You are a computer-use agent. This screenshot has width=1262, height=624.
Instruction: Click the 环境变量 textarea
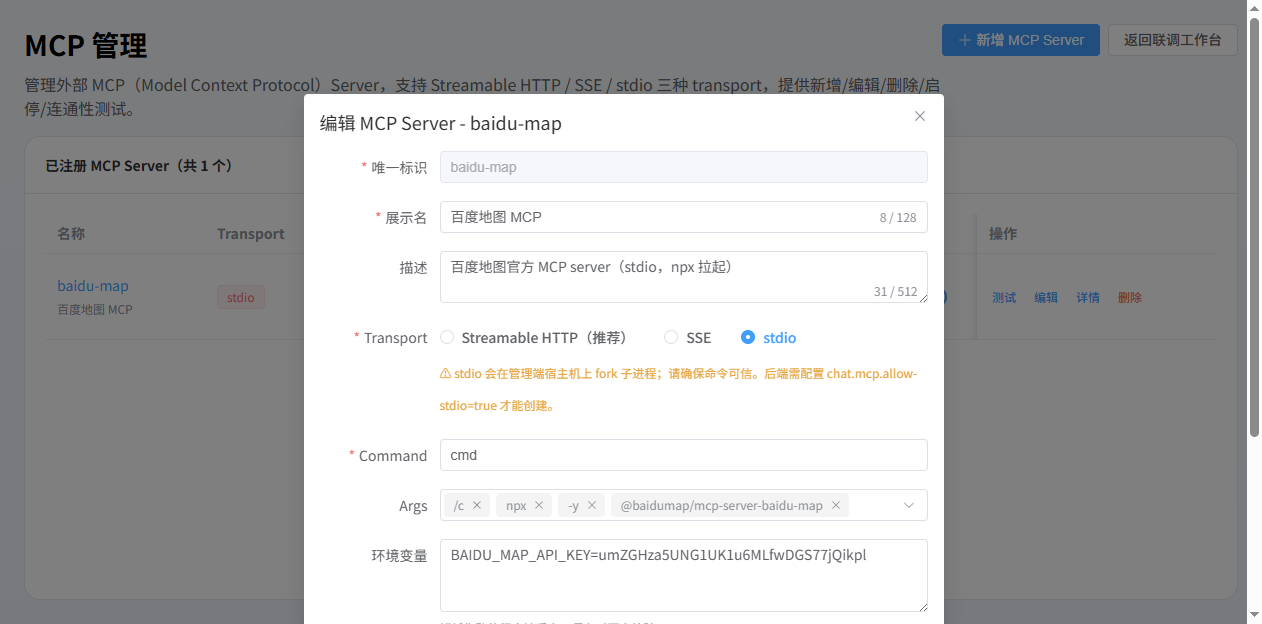684,576
